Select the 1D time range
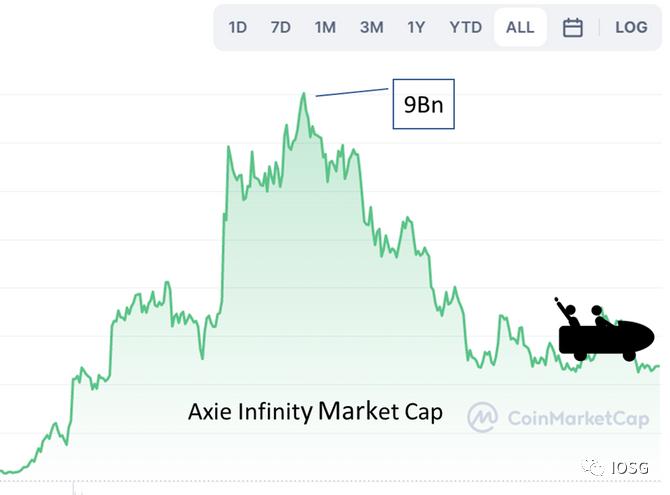The width and height of the screenshot is (670, 495). [x=237, y=28]
